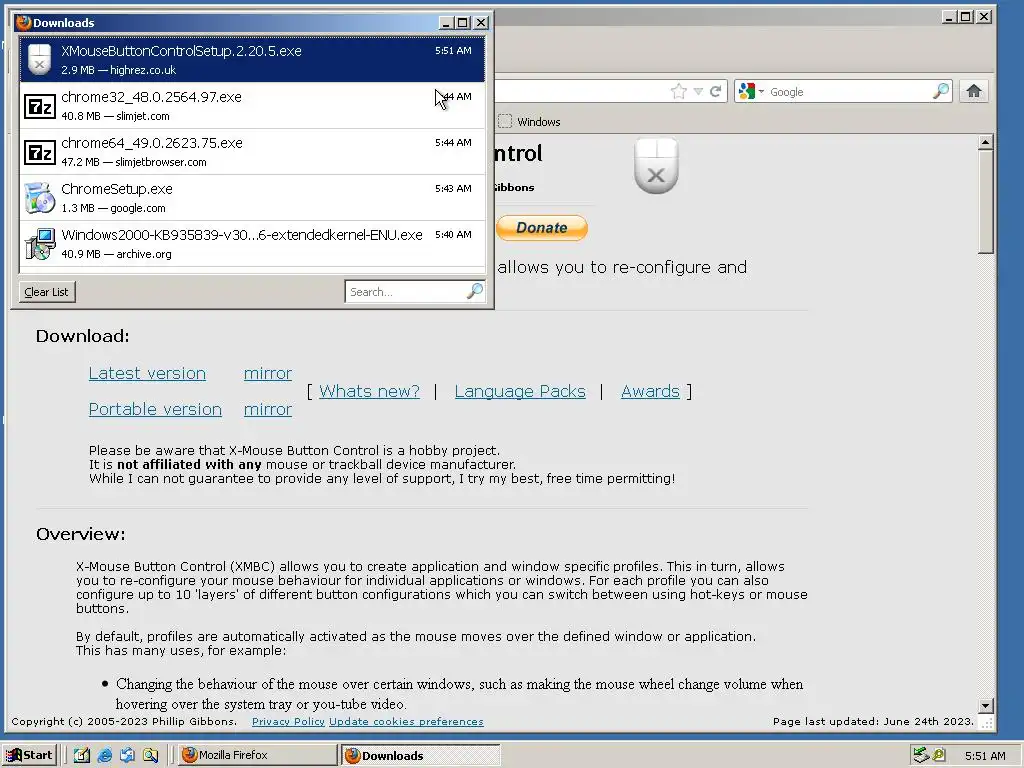Image resolution: width=1024 pixels, height=768 pixels.
Task: Select the chrome32_48.0.2564.97.exe entry
Action: [252, 106]
